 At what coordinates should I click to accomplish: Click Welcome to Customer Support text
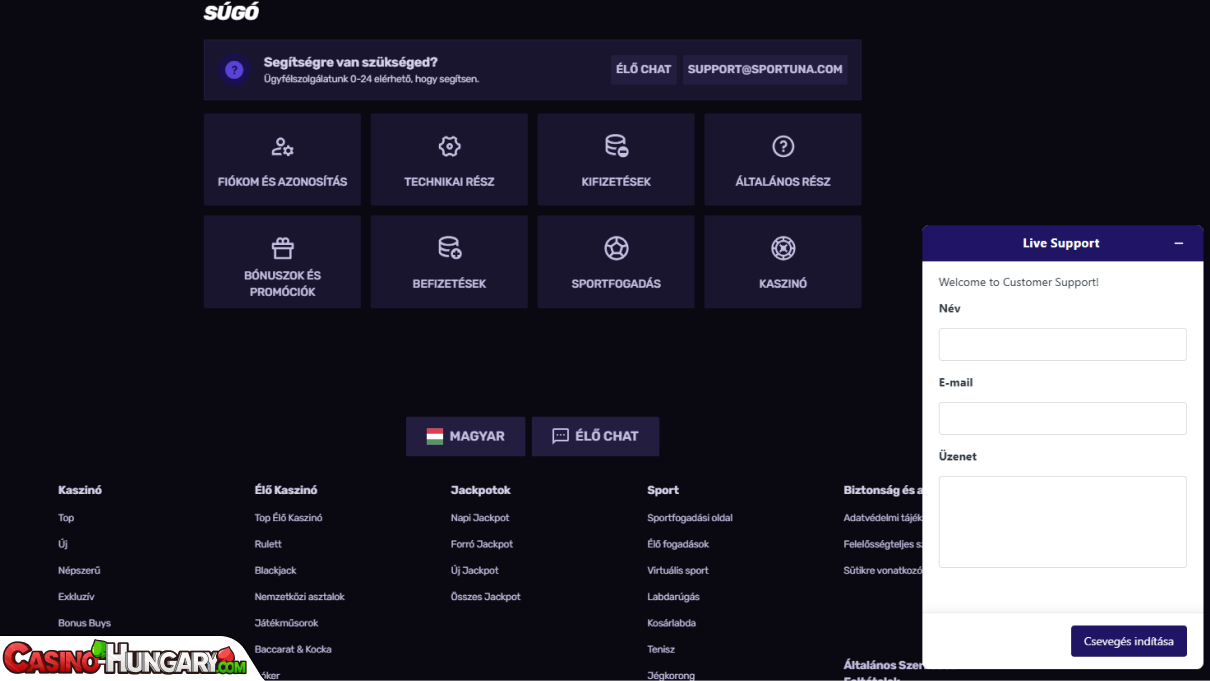pyautogui.click(x=1019, y=282)
